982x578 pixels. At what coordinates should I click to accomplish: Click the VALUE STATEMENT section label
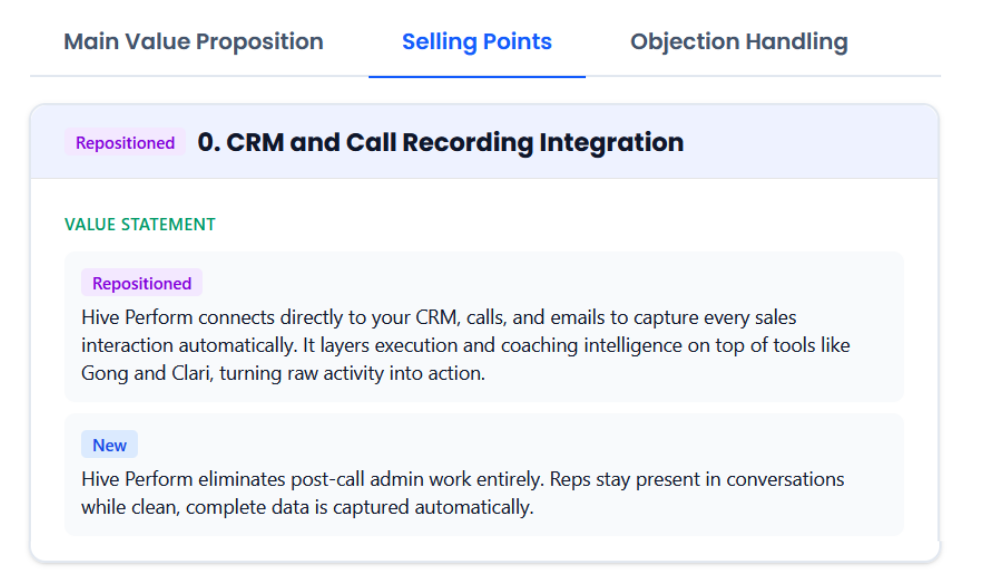[139, 224]
